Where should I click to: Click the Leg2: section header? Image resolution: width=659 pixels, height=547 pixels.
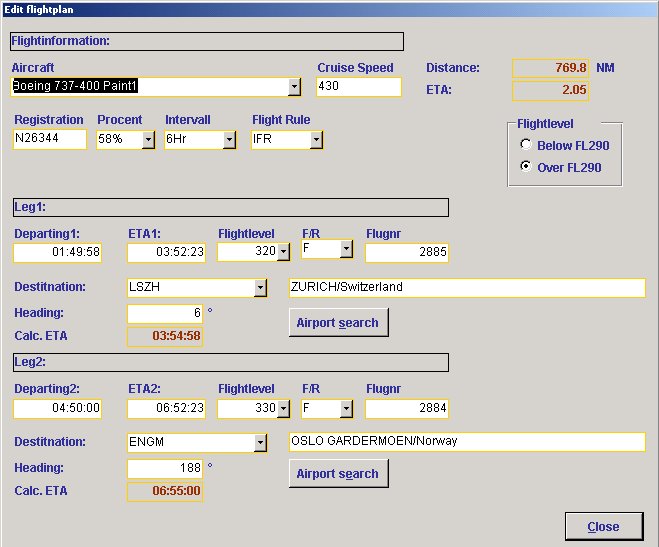coord(231,362)
